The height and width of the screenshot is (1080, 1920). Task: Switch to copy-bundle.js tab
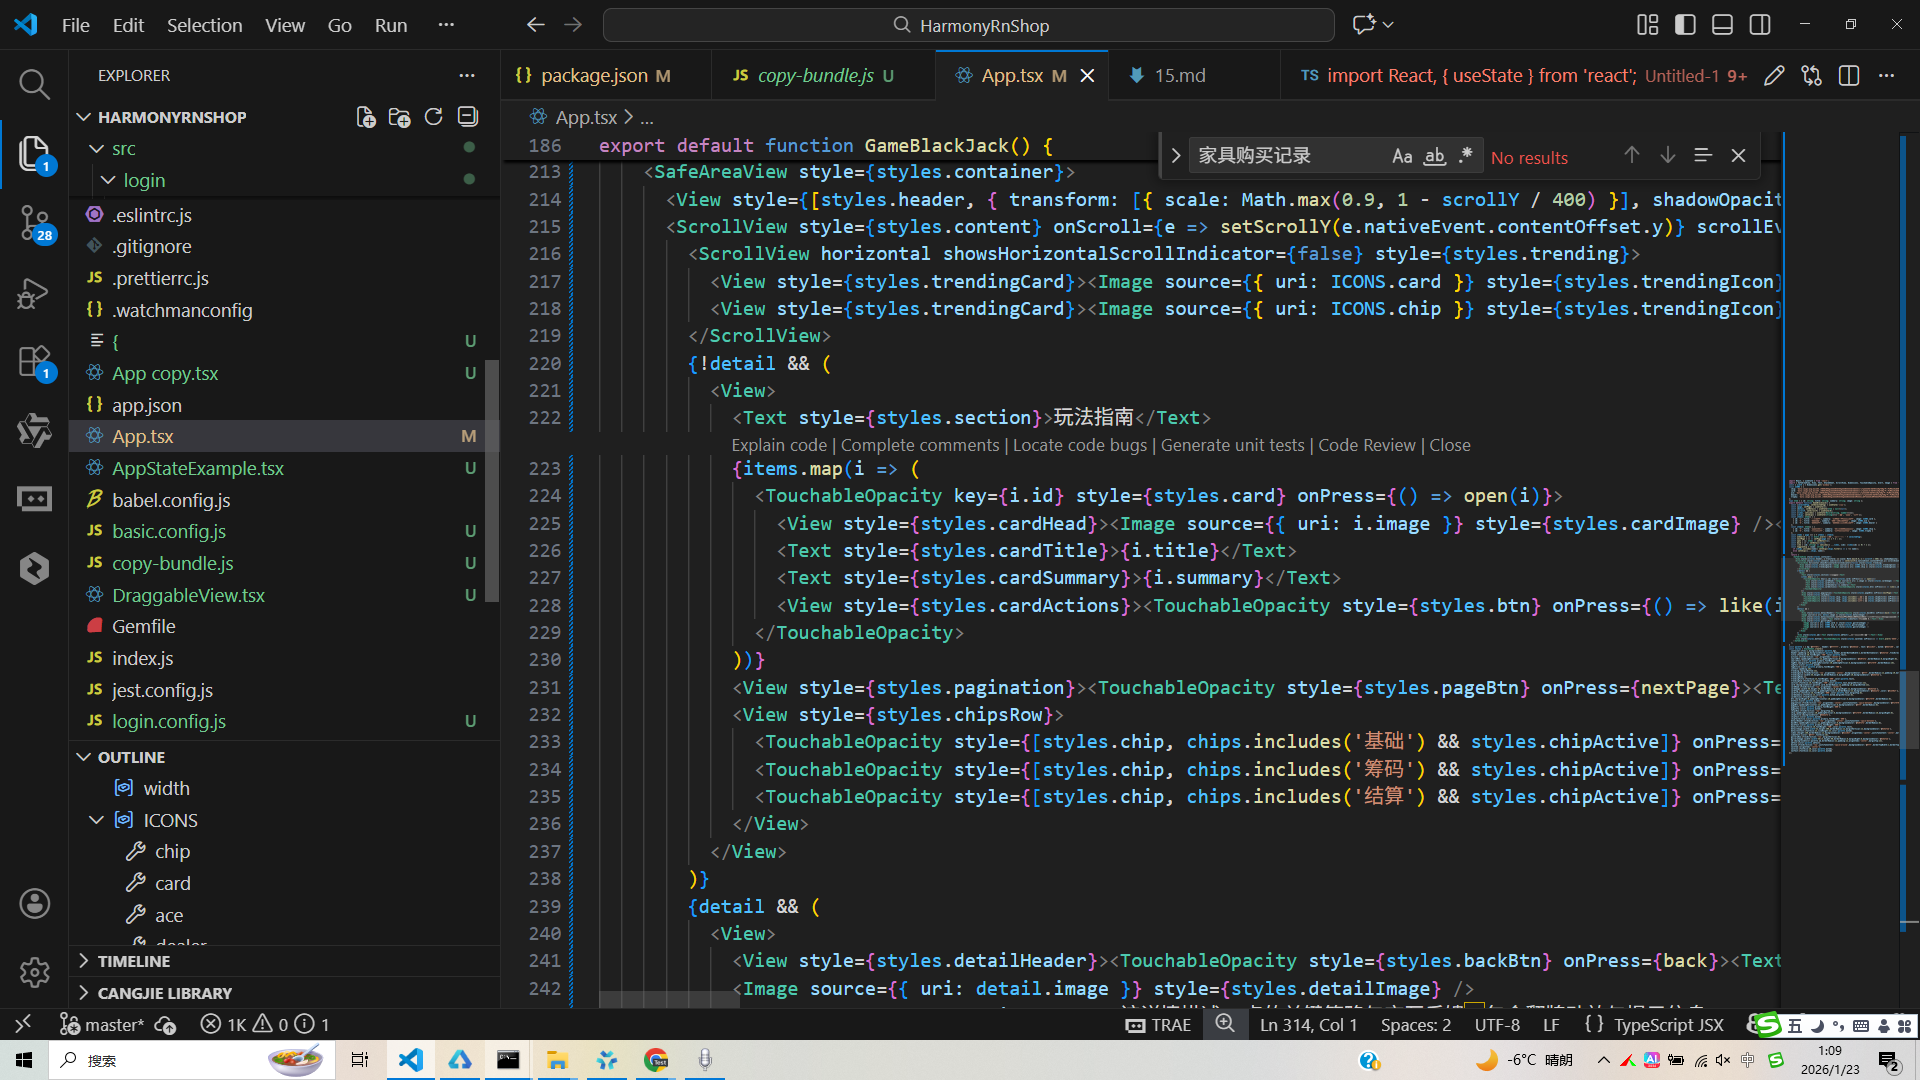pos(814,76)
